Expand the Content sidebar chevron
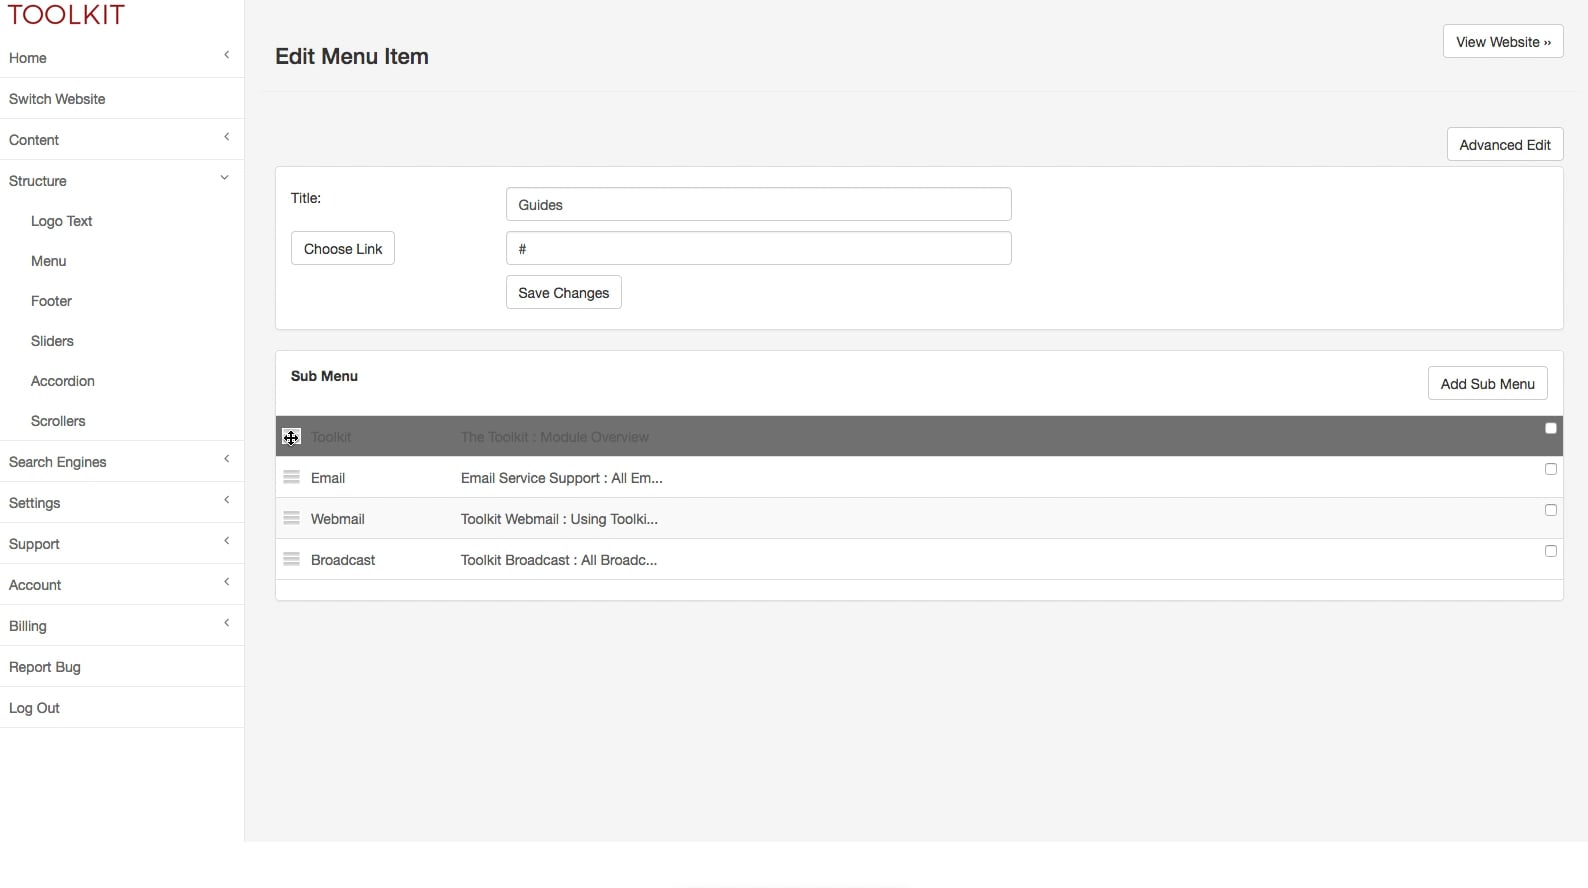 point(227,137)
